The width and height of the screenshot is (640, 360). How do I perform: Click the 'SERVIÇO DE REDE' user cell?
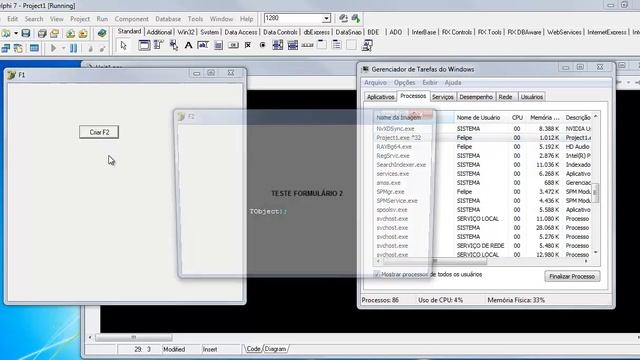point(480,246)
